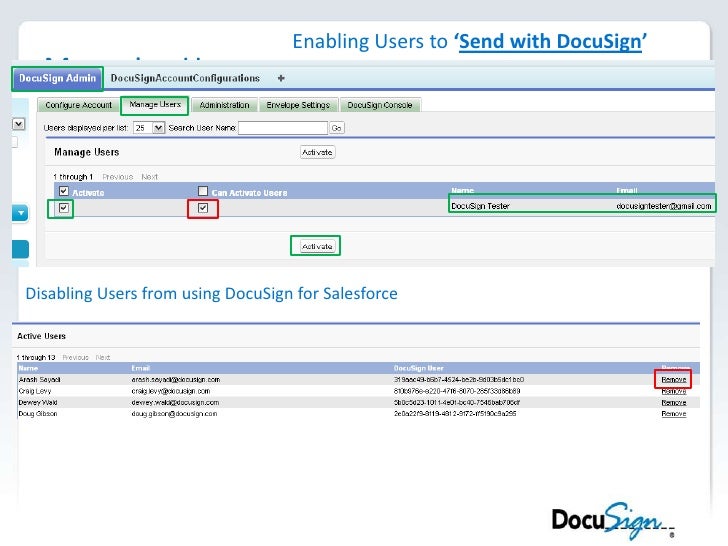Switch to DocuSignAccountConfigurations tab

point(185,78)
